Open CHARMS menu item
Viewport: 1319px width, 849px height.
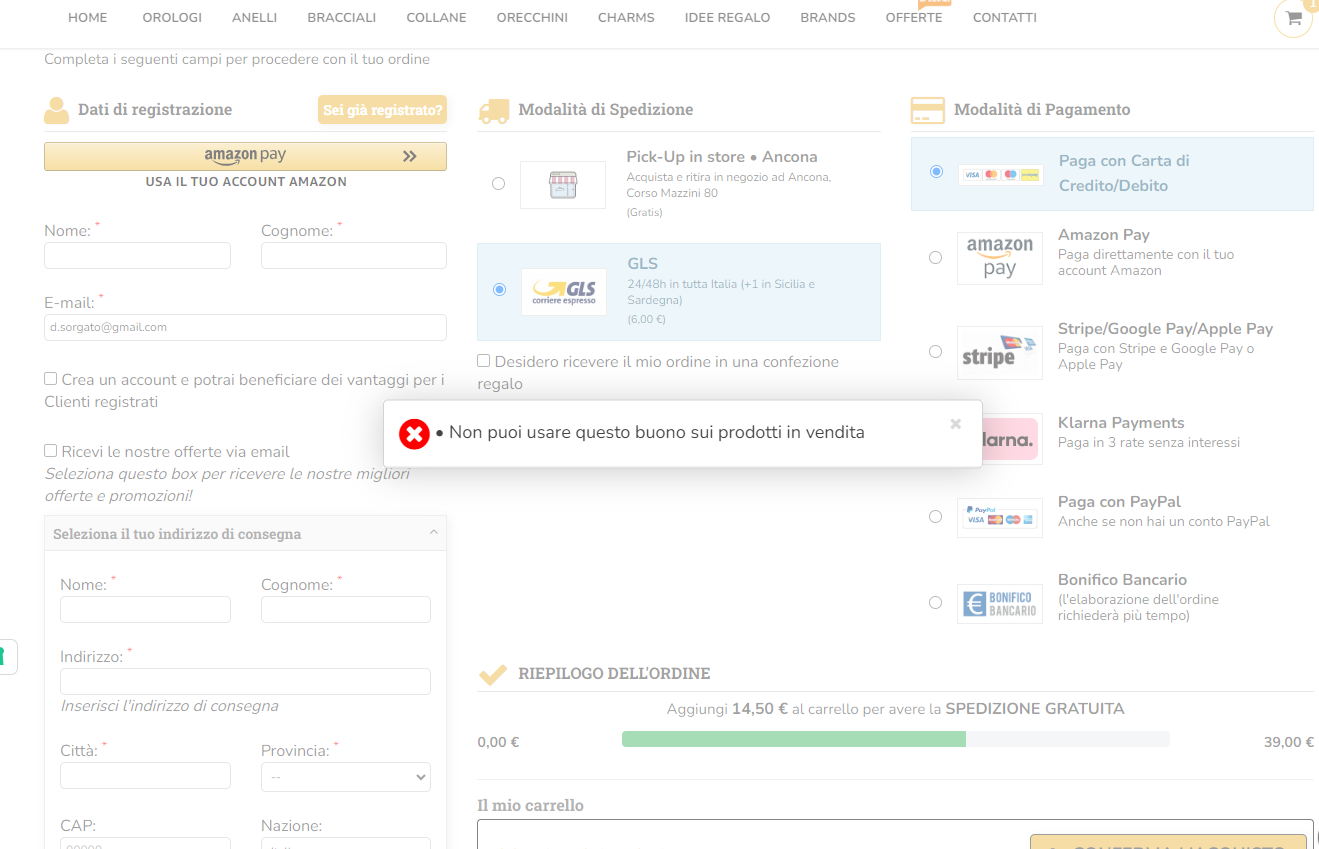click(626, 18)
